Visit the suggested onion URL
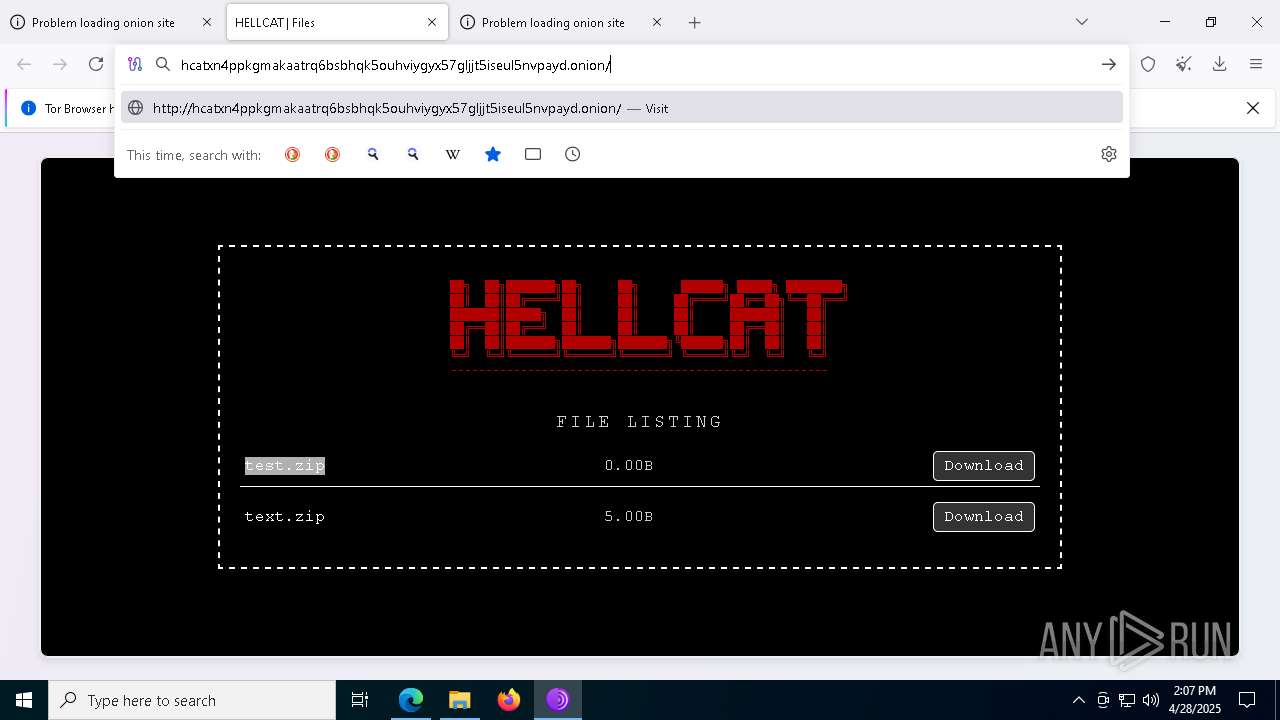 click(621, 108)
